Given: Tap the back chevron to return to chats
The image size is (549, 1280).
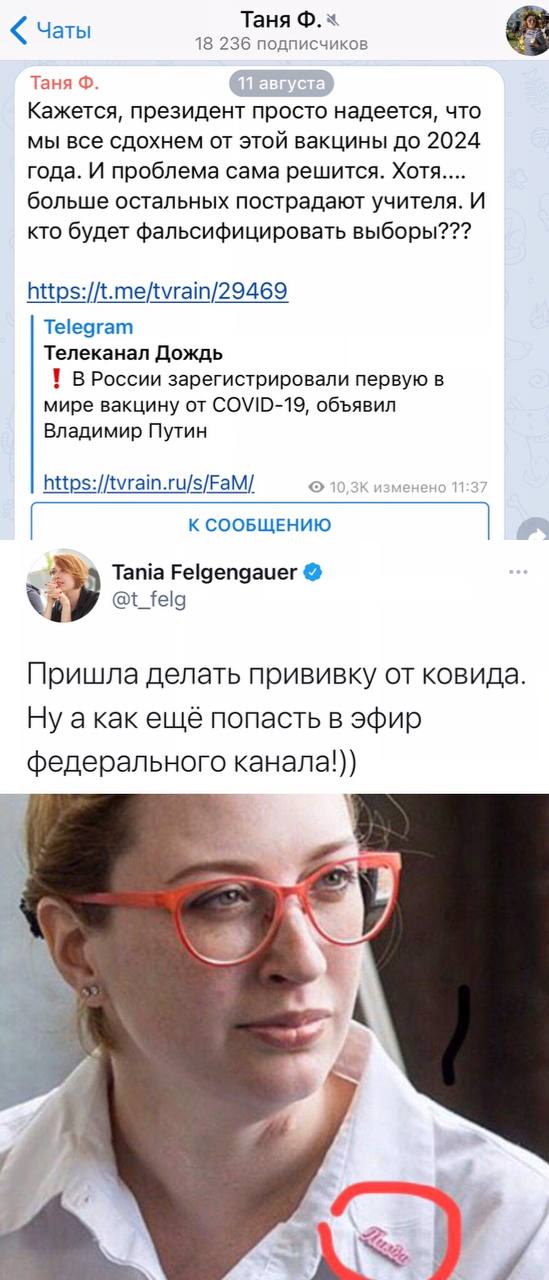Looking at the screenshot, I should [18, 30].
